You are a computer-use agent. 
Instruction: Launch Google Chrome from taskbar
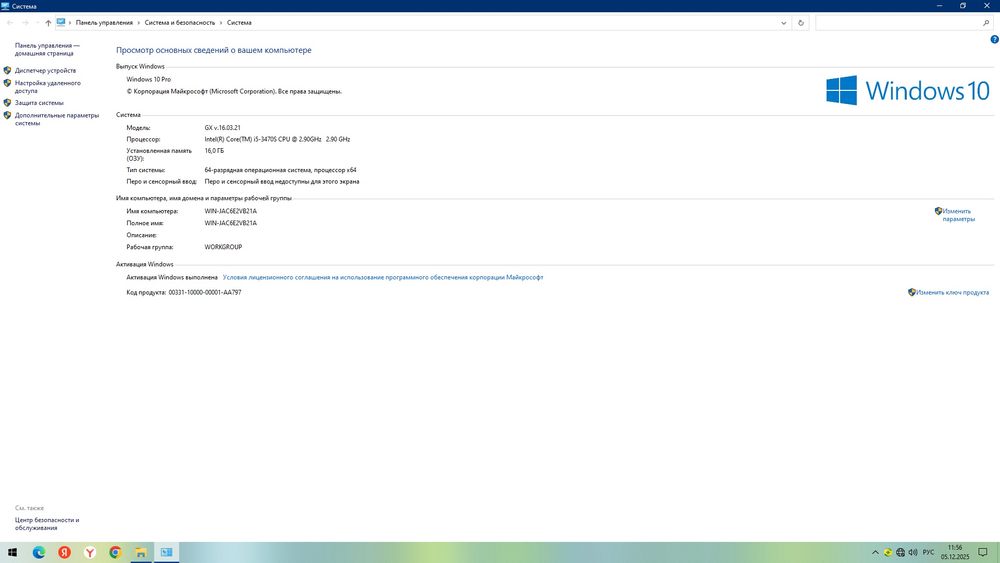(x=115, y=552)
